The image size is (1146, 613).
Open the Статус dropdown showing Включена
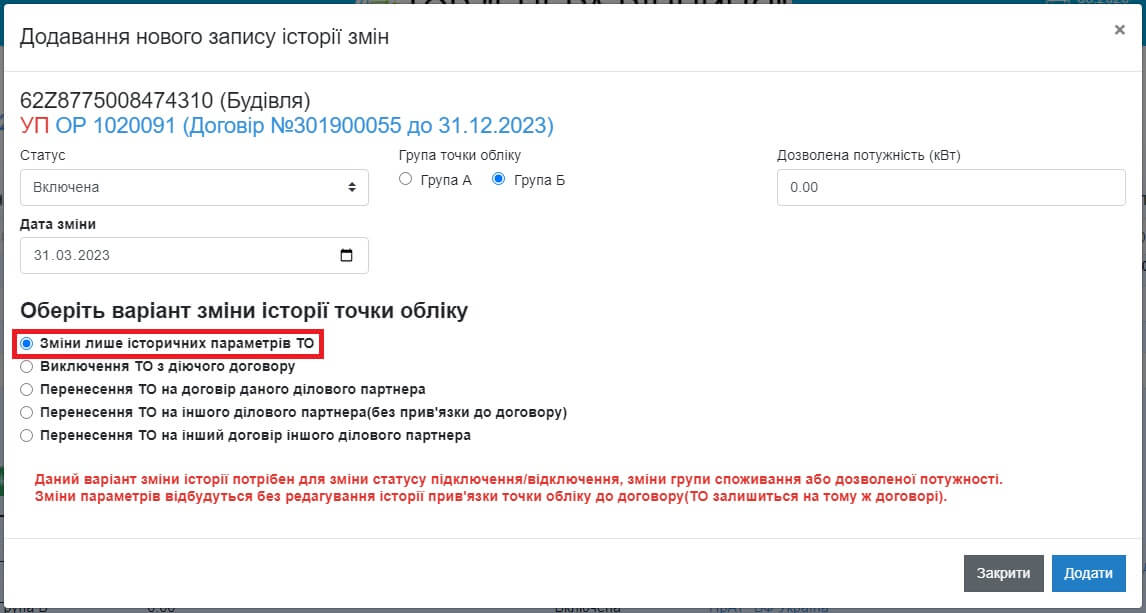pyautogui.click(x=194, y=187)
